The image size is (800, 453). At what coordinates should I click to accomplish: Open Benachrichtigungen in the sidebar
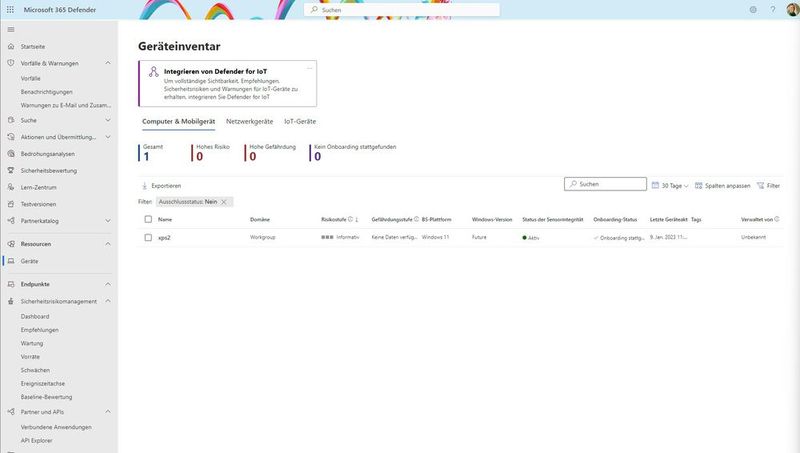point(46,92)
